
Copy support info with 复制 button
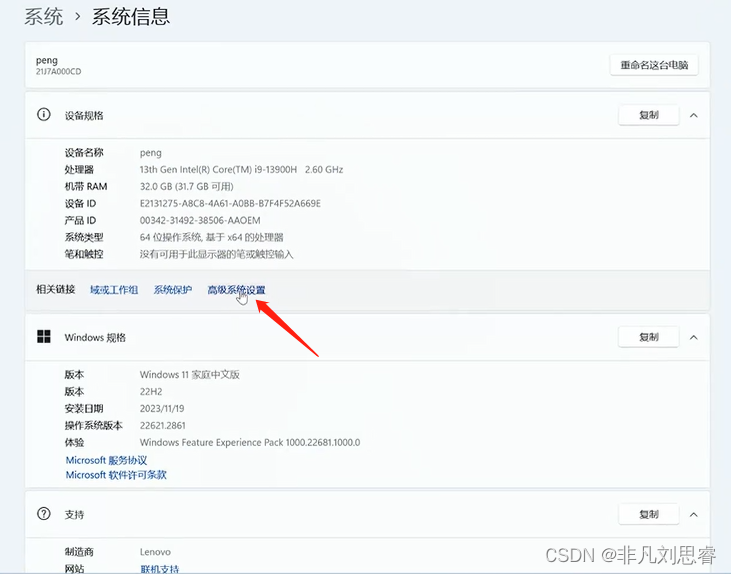(x=648, y=514)
